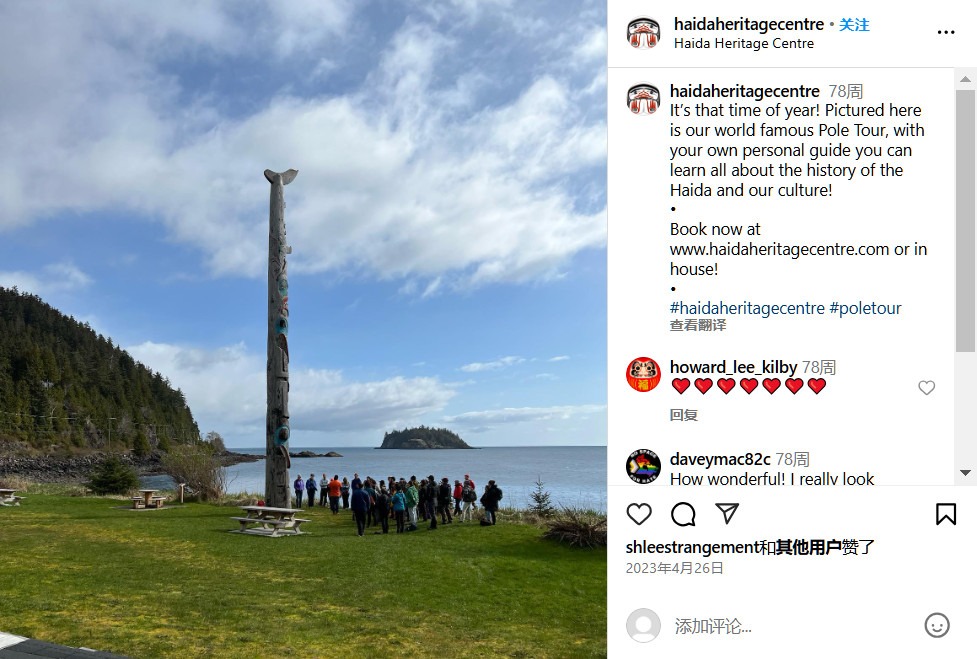Expand caption translation via 查看翻译

tap(698, 325)
